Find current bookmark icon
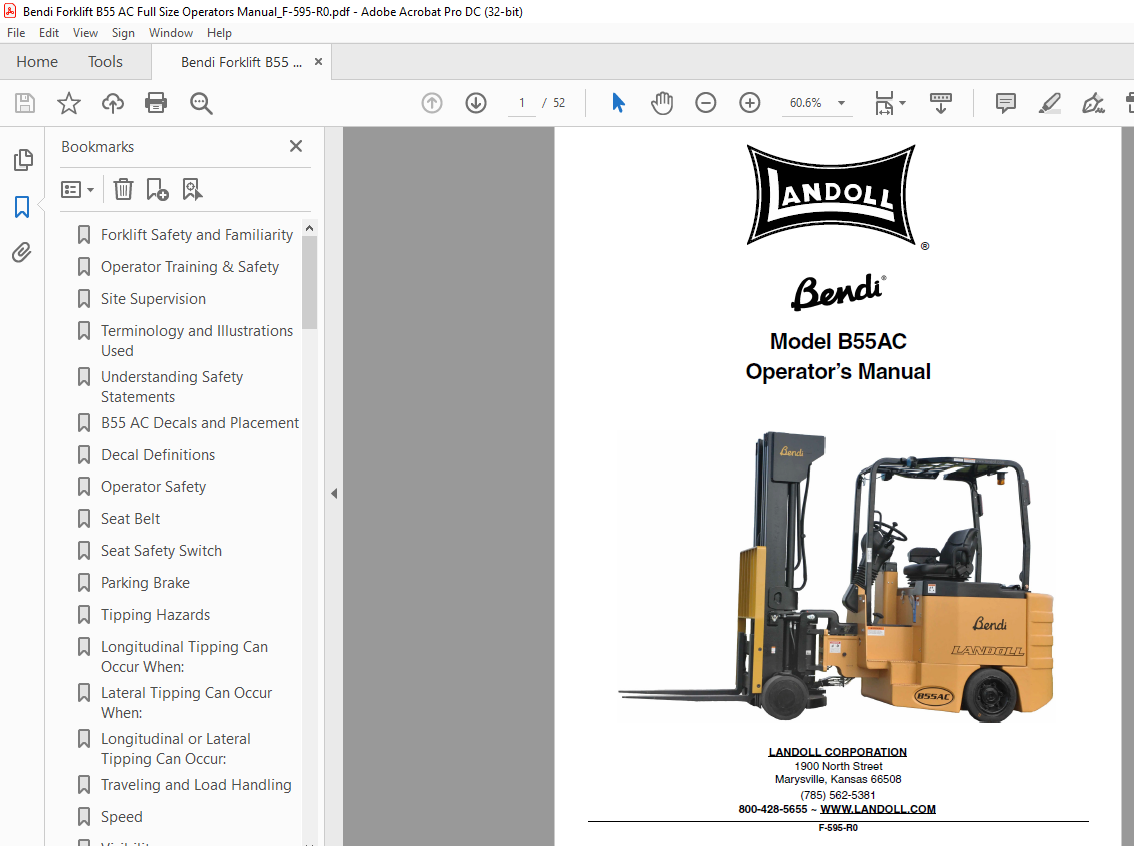Viewport: 1134px width, 846px height. 192,189
